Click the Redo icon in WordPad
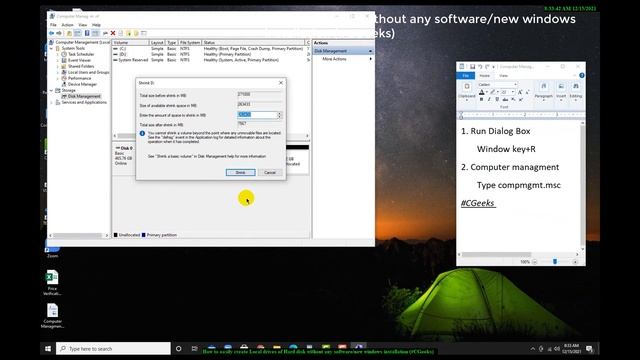Image resolution: width=640 pixels, height=360 pixels. point(487,67)
